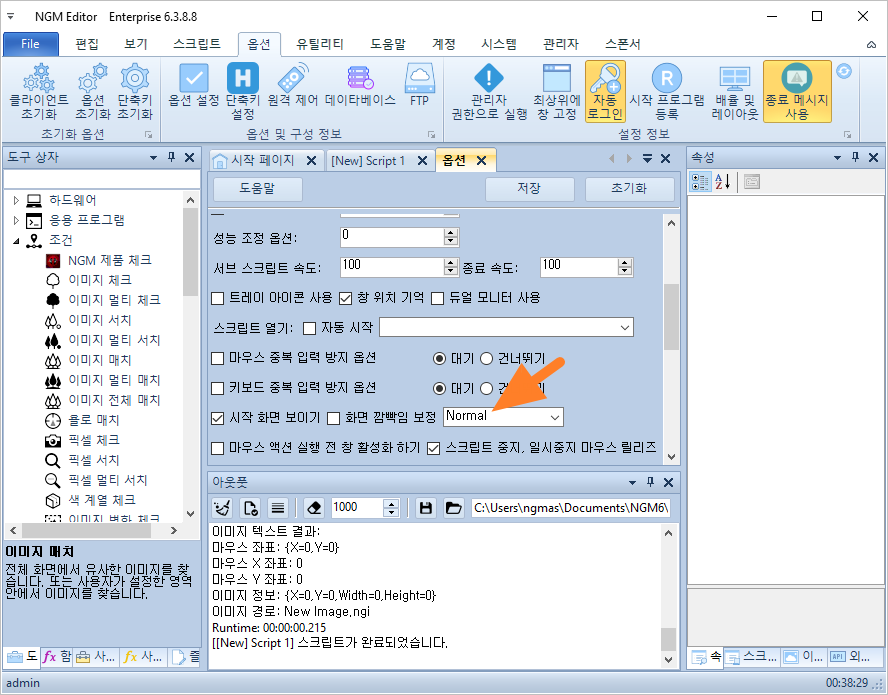This screenshot has width=888, height=695.
Task: Click 시작 프로그램 등록 icon
Action: coord(667,92)
